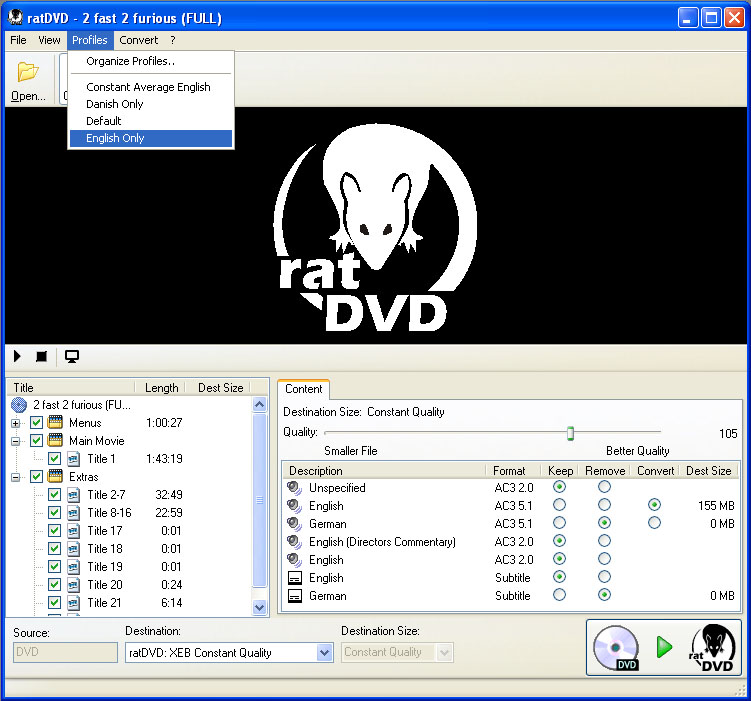The image size is (751, 701).
Task: Collapse the Extras tree node
Action: (x=16, y=477)
